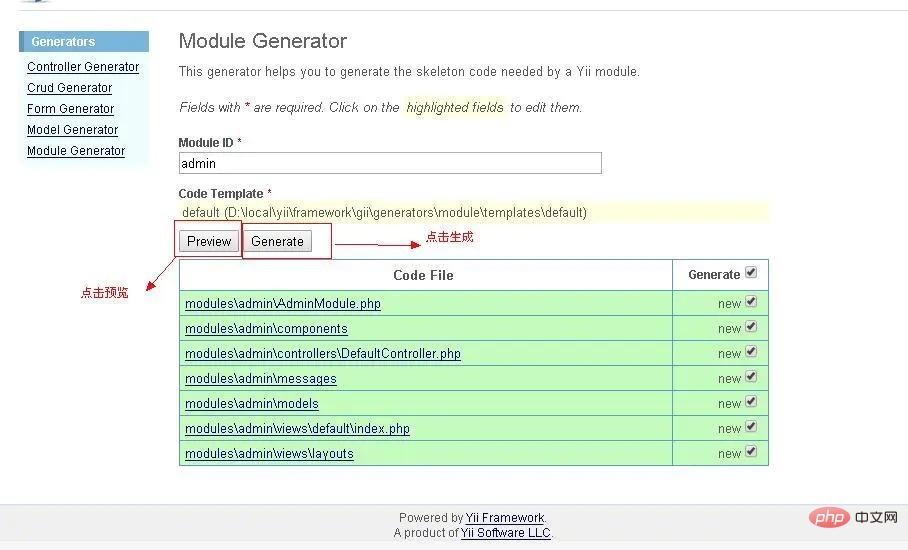Click the Preview button
The height and width of the screenshot is (550, 908).
(x=209, y=241)
